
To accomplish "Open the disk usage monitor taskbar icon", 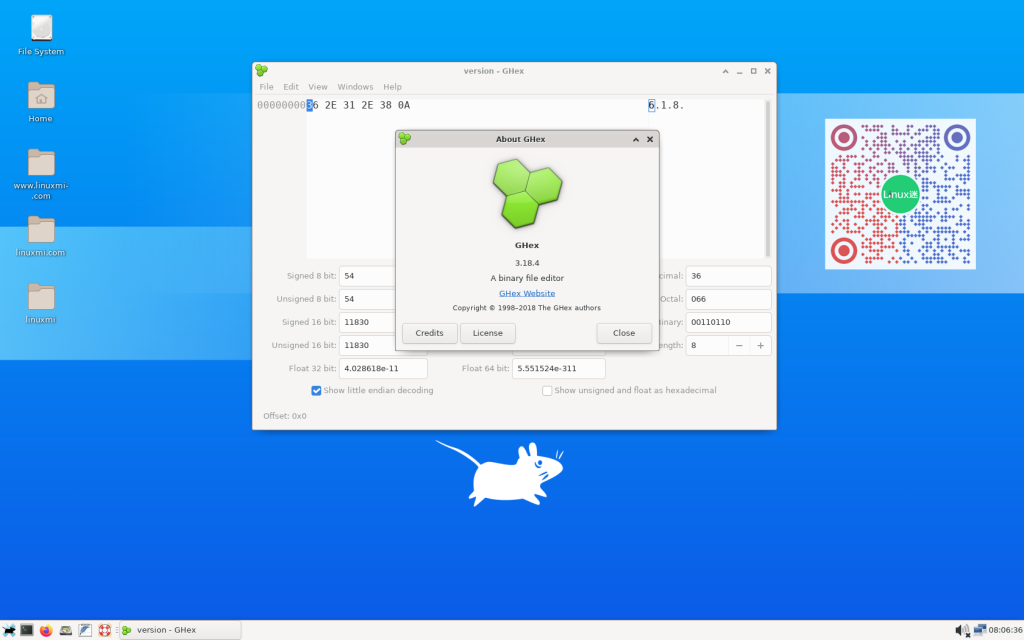I will pyautogui.click(x=65, y=630).
